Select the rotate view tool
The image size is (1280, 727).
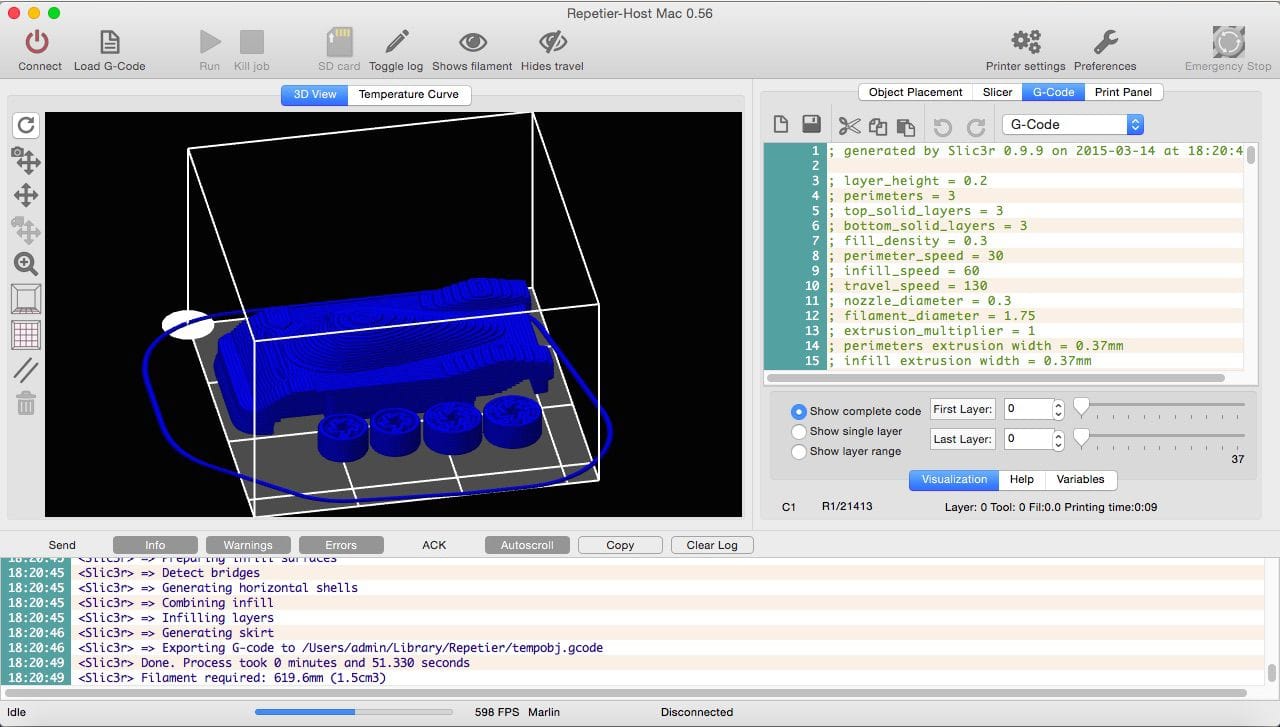click(26, 125)
